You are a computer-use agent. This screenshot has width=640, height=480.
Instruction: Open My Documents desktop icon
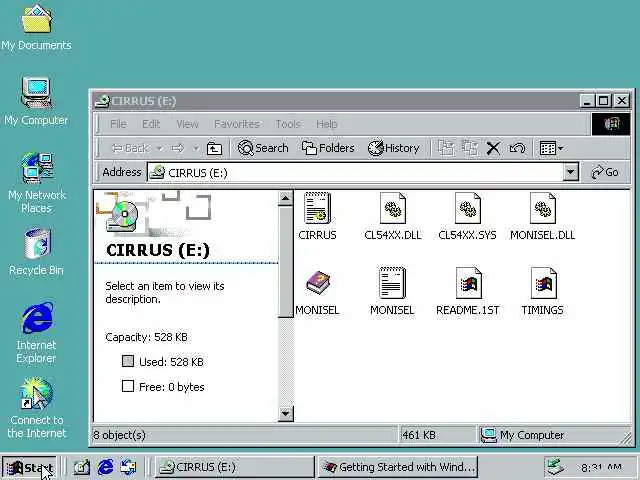[36, 28]
